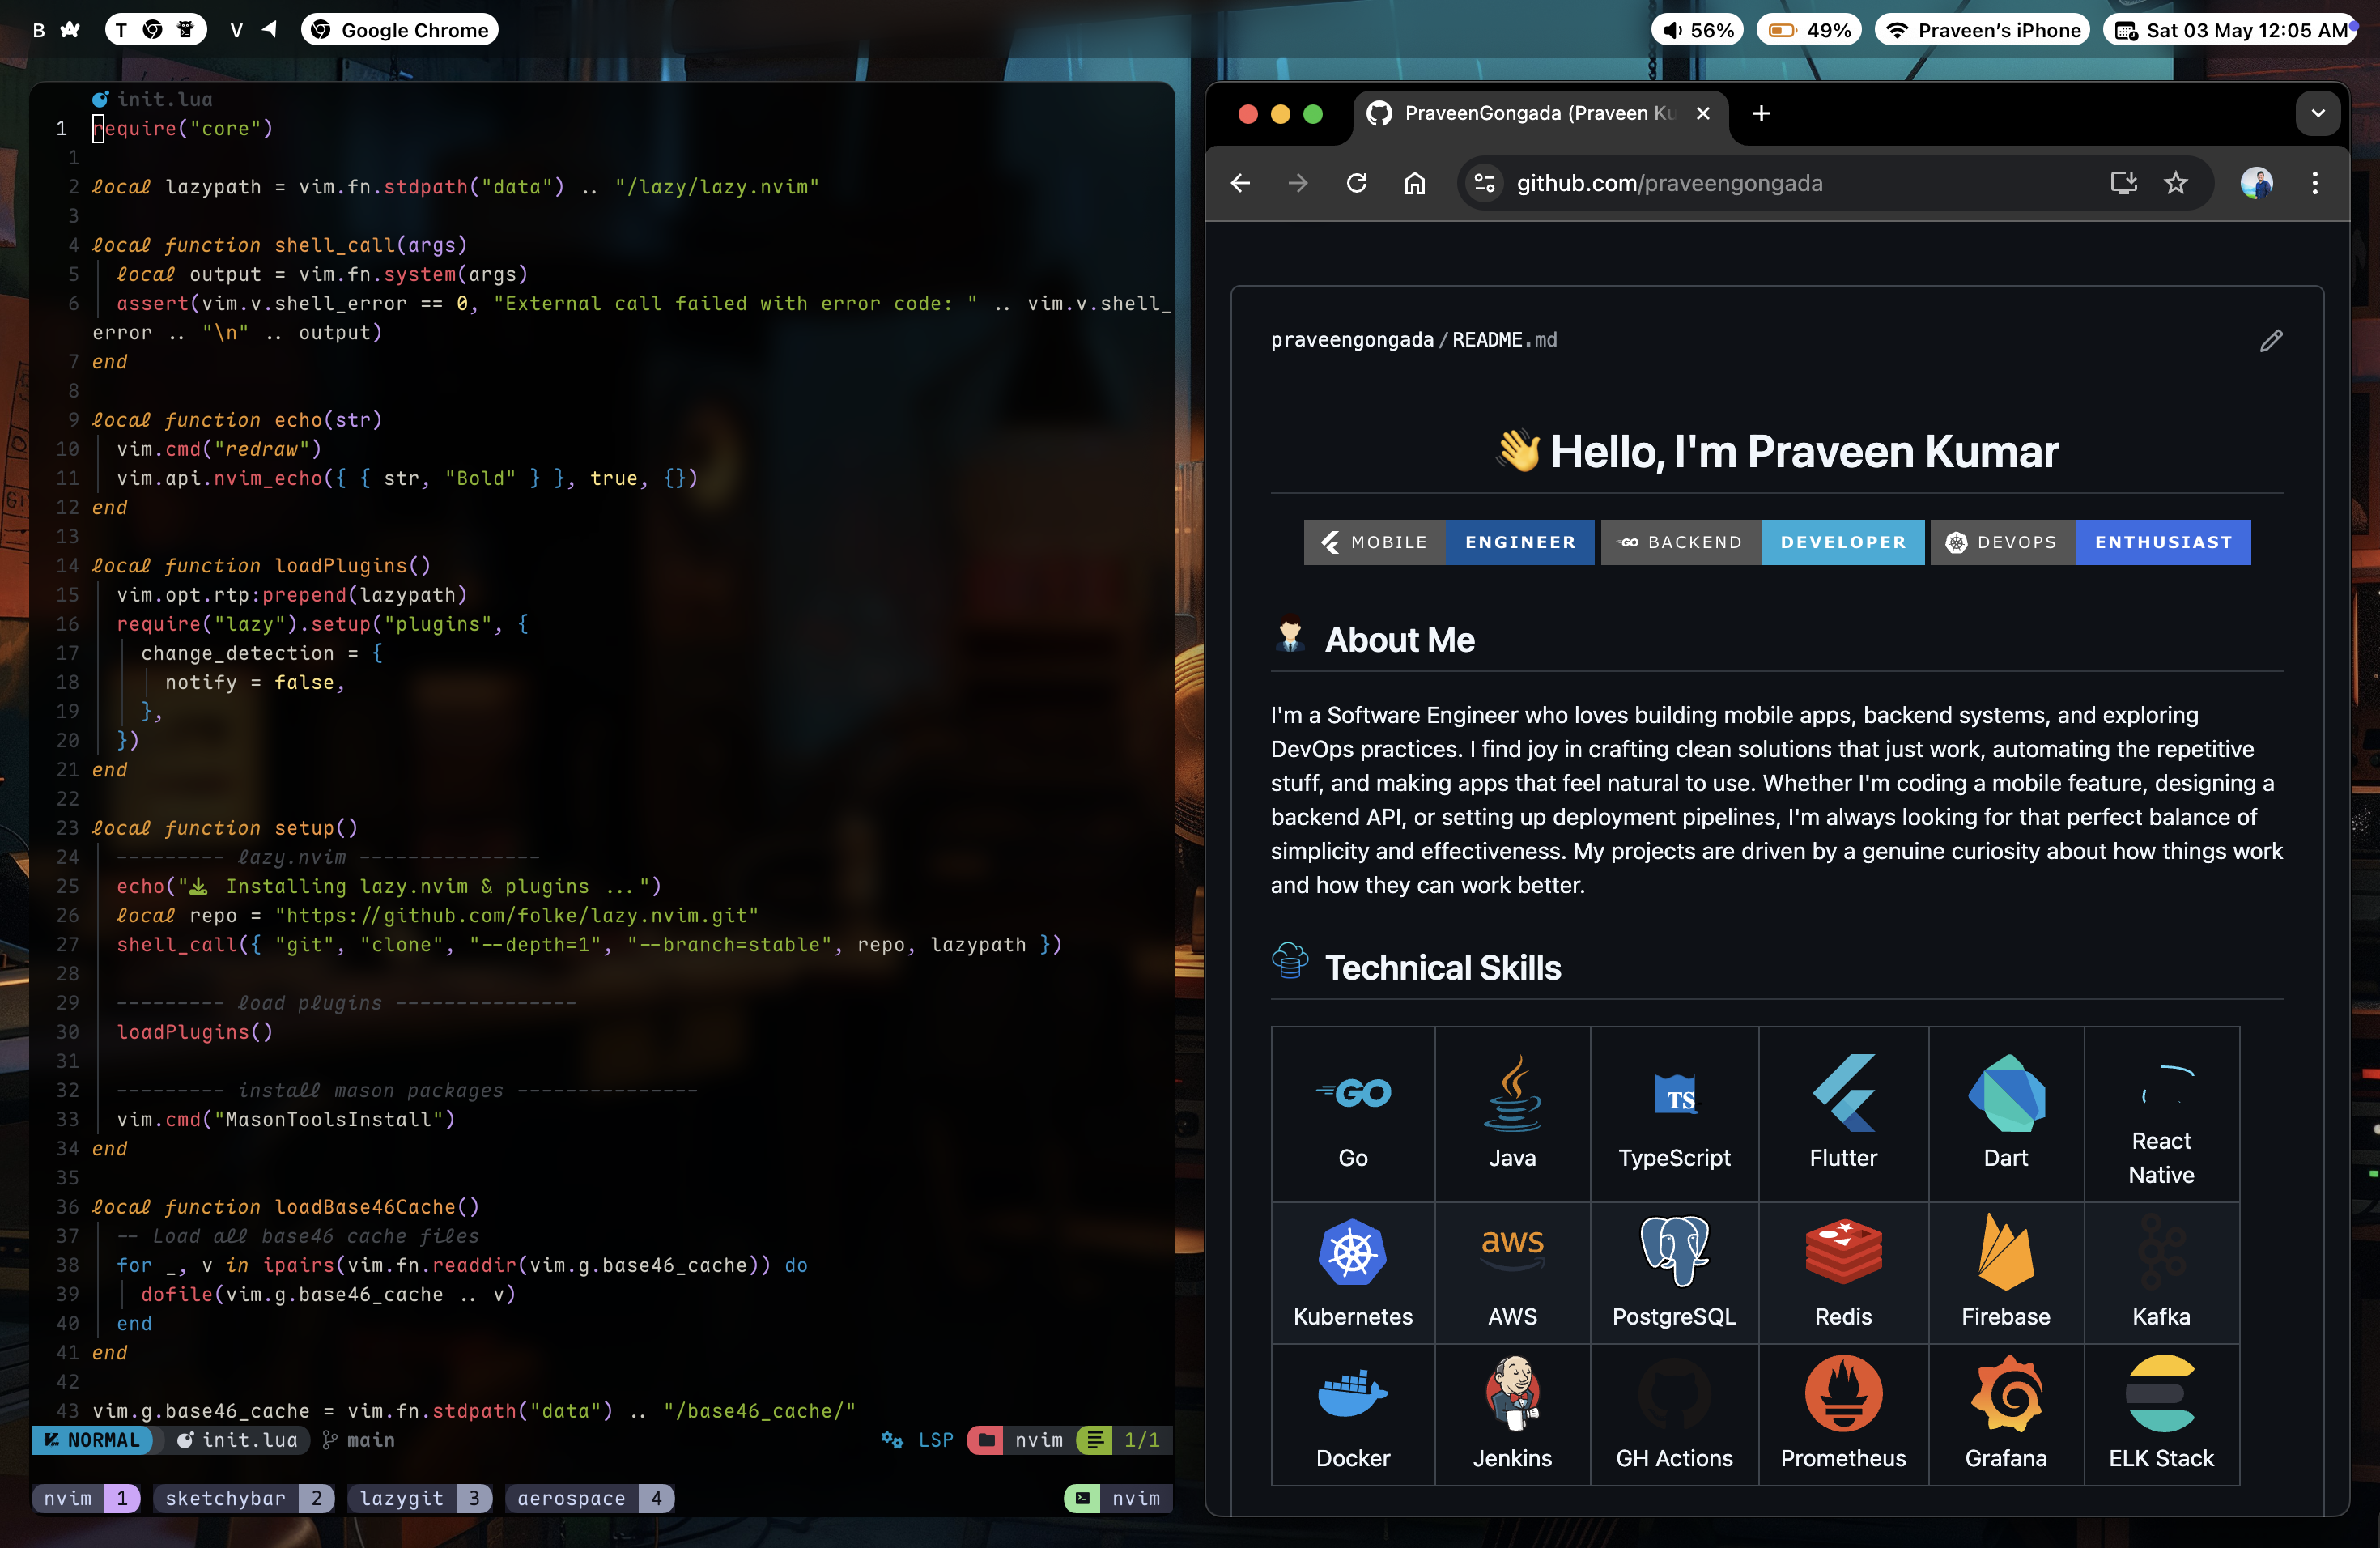This screenshot has width=2380, height=1548.
Task: Click the DevOps Enthusiast badge
Action: pos(2090,542)
